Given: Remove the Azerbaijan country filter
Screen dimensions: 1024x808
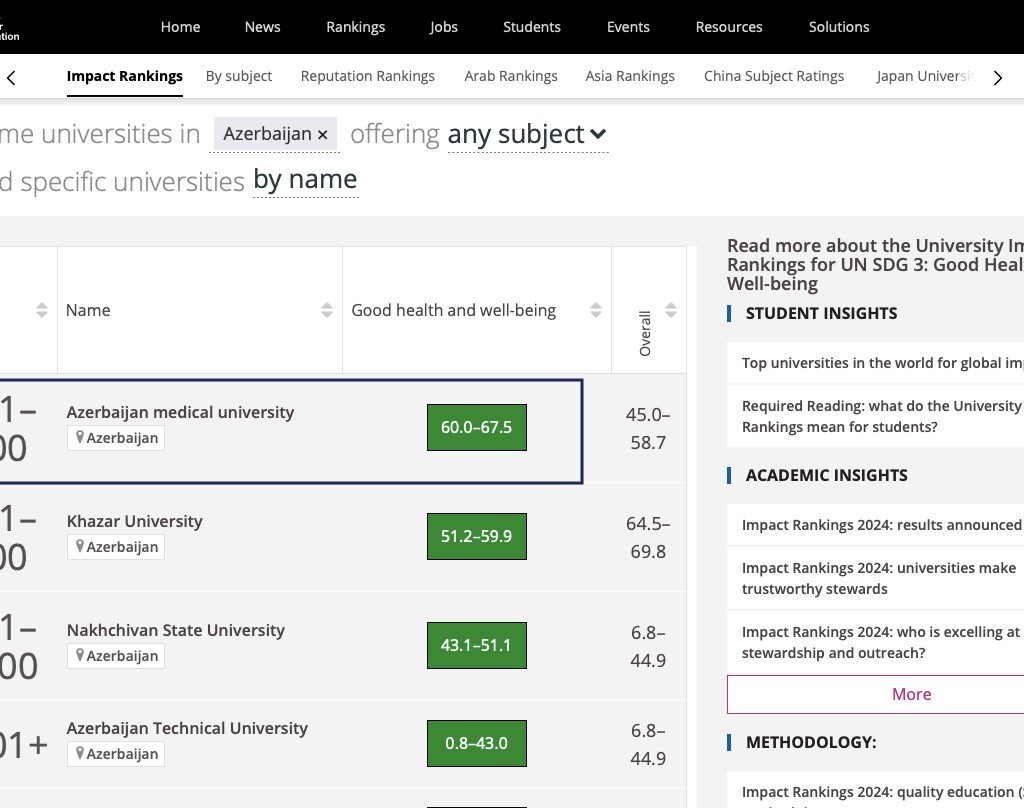Looking at the screenshot, I should pyautogui.click(x=322, y=135).
